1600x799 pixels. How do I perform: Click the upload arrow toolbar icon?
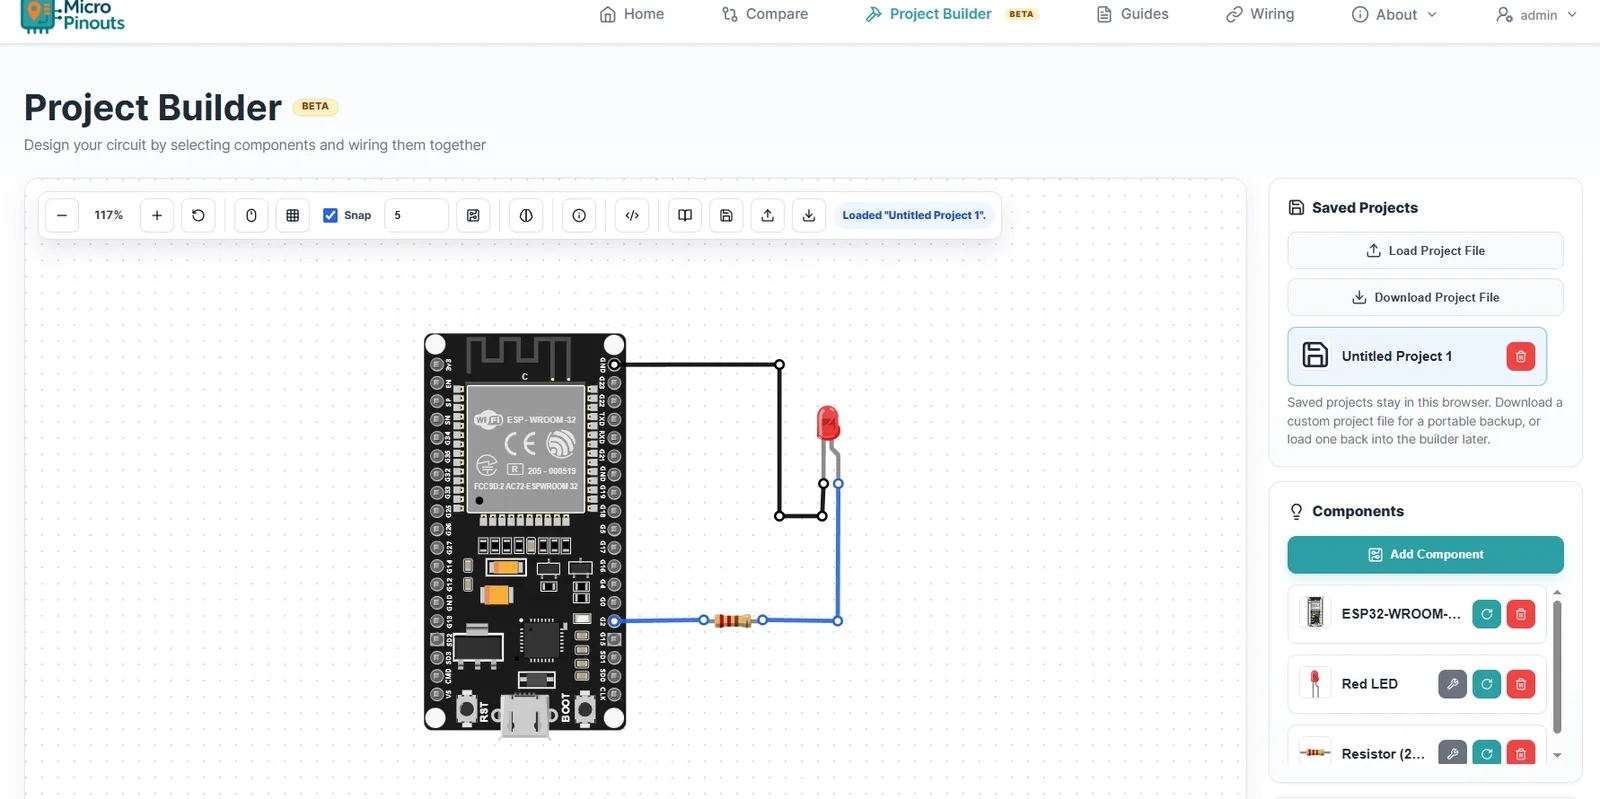tap(768, 215)
